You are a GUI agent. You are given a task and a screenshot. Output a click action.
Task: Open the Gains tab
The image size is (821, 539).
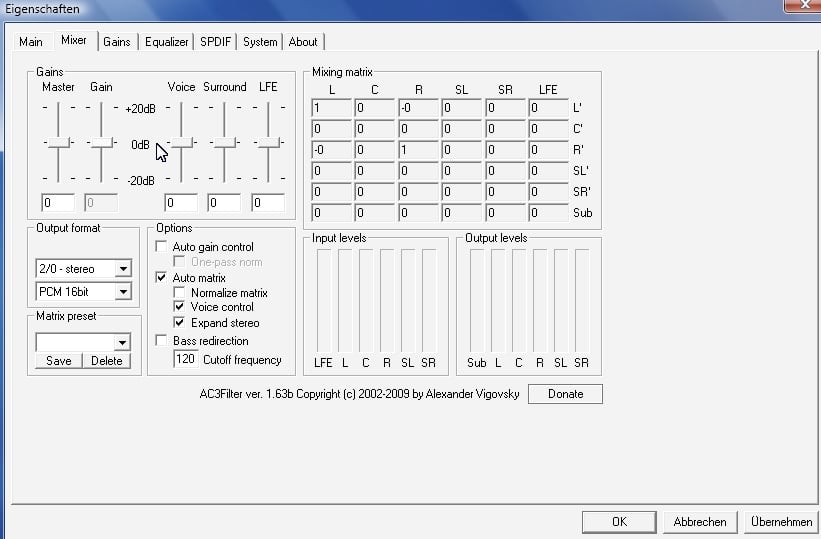click(117, 42)
